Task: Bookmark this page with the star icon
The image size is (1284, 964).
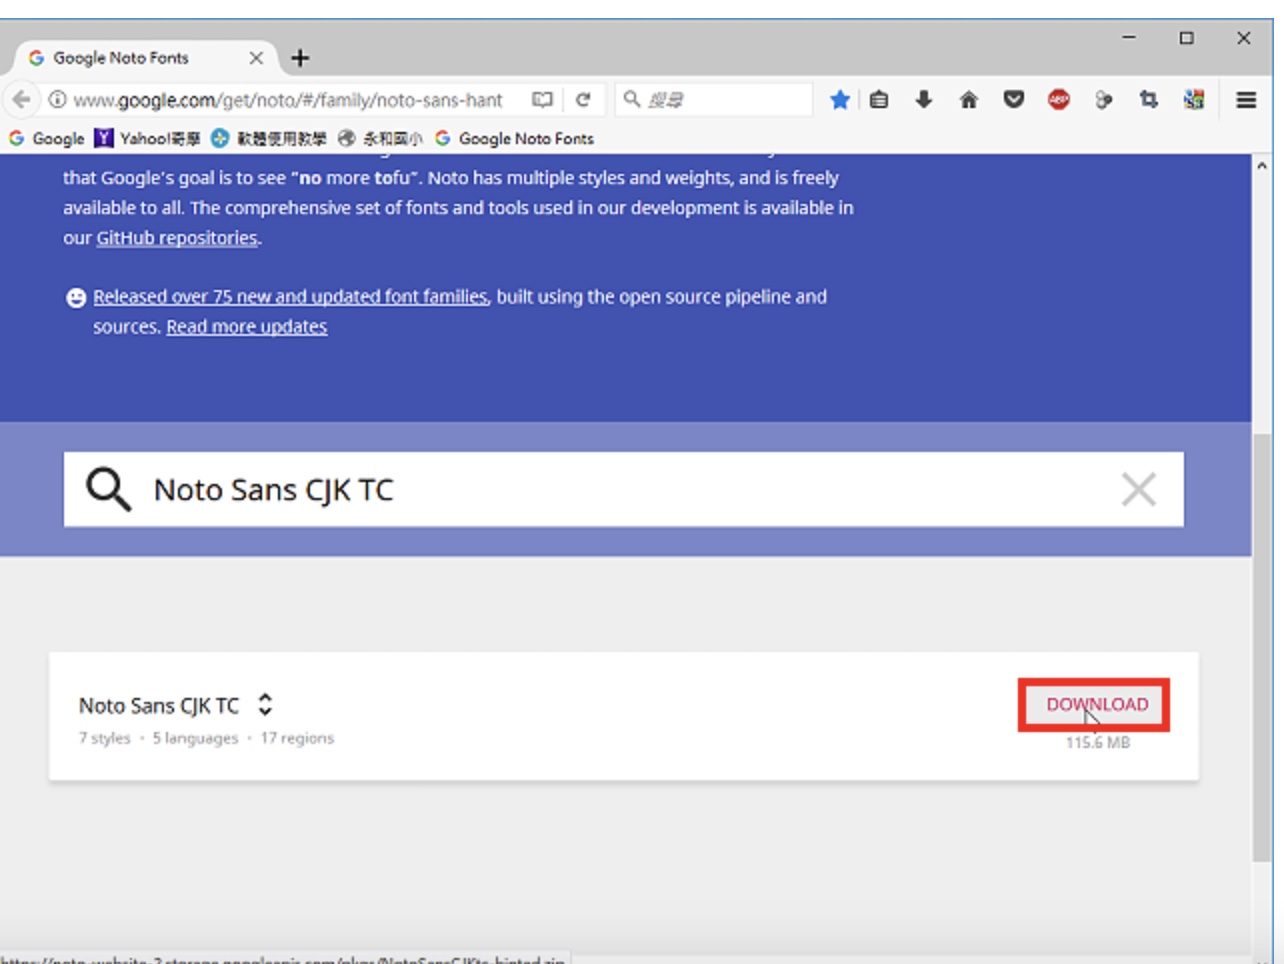Action: (x=840, y=99)
